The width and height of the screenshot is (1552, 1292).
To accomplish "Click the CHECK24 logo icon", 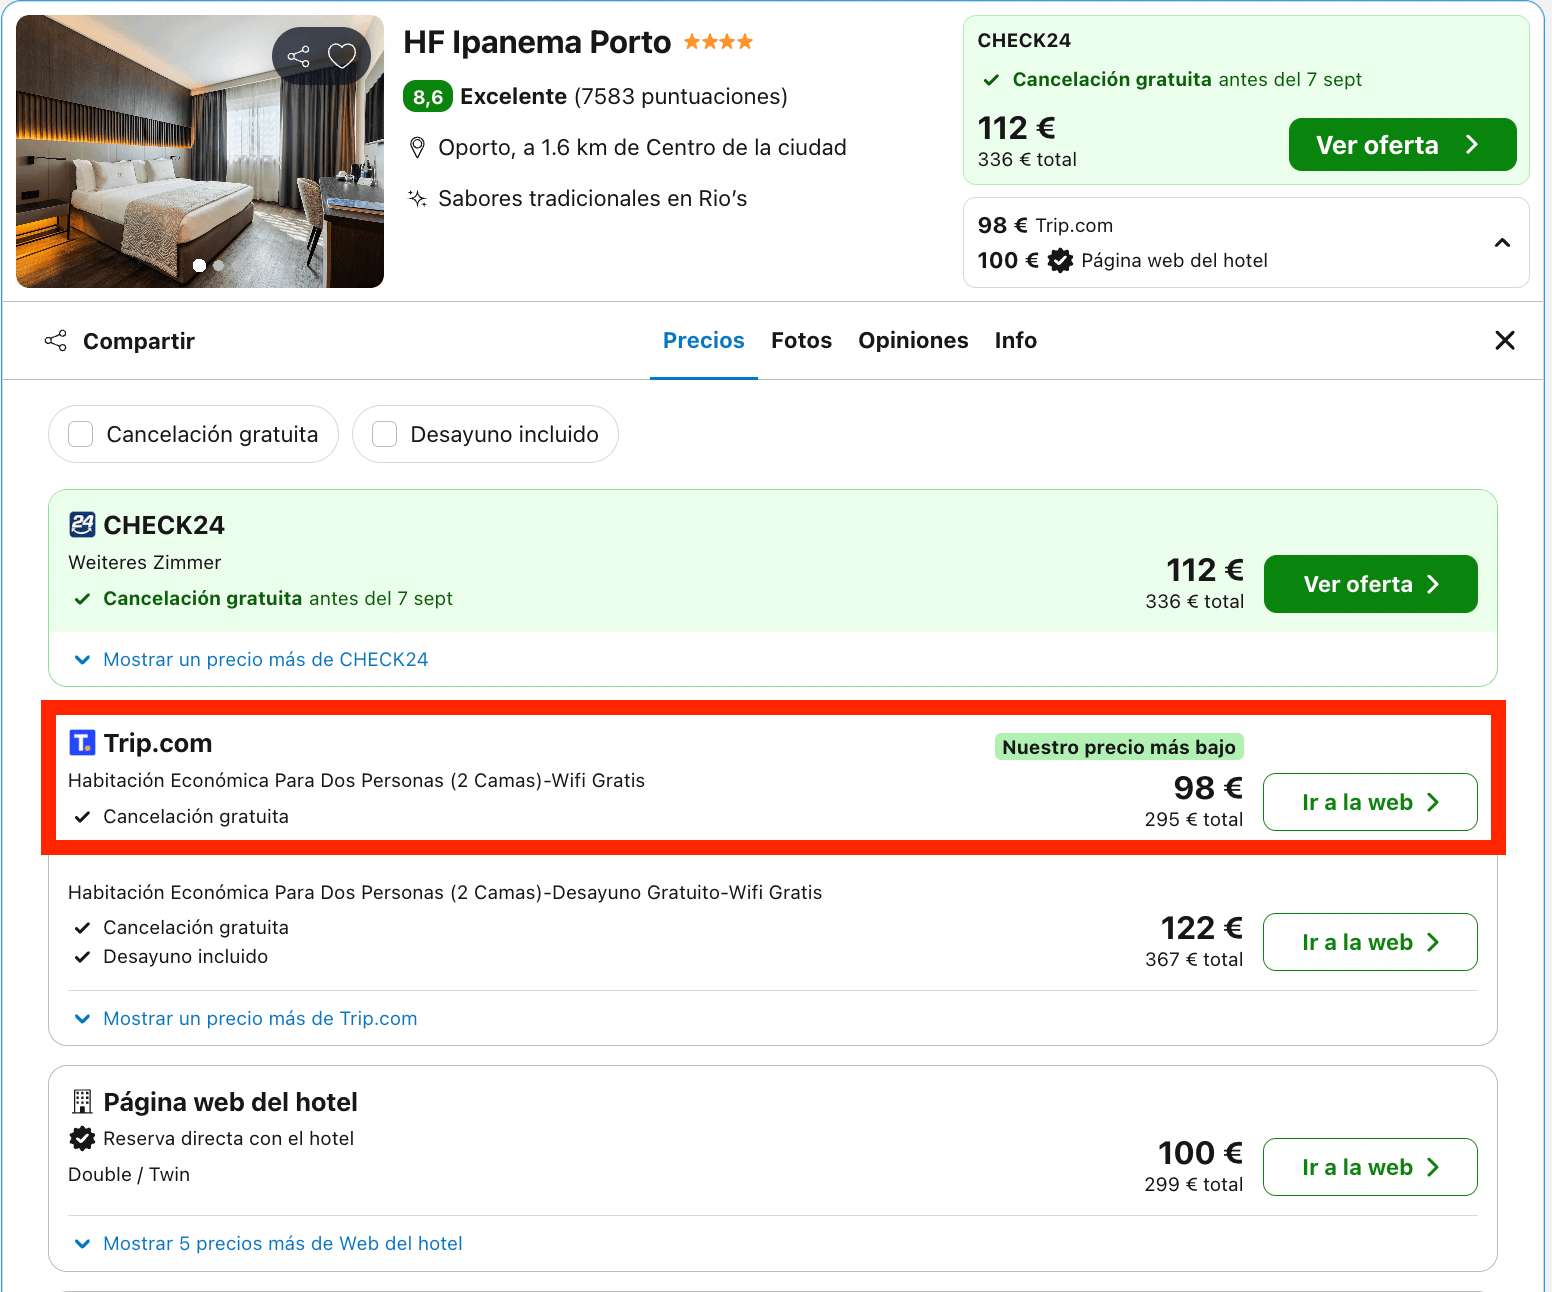I will 82,524.
